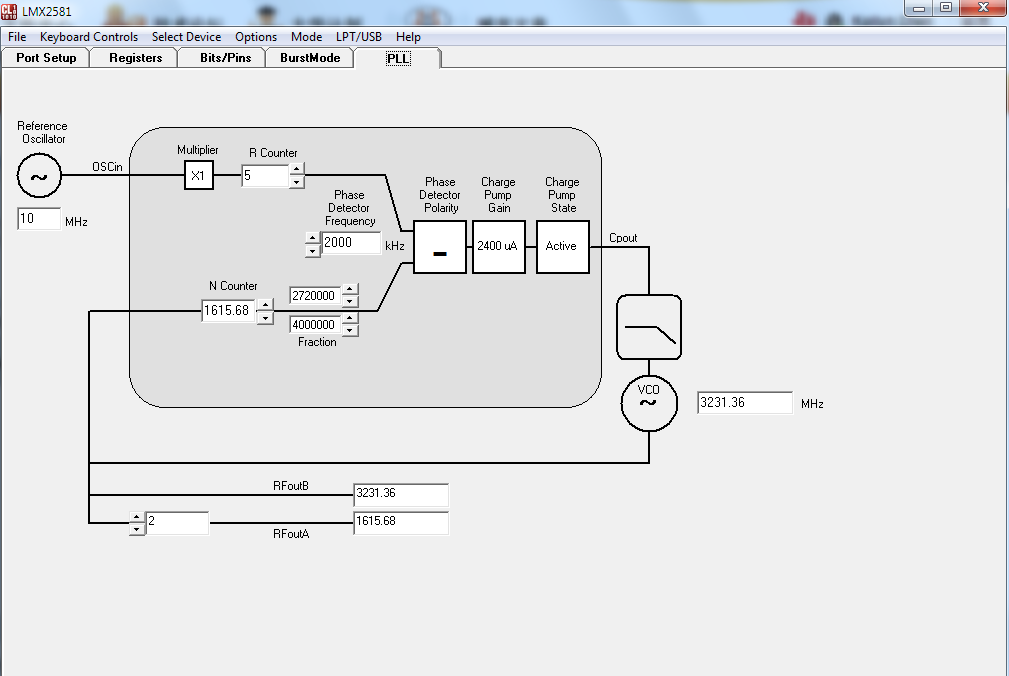
Task: Increase the Phase Detector Frequency
Action: coord(312,237)
